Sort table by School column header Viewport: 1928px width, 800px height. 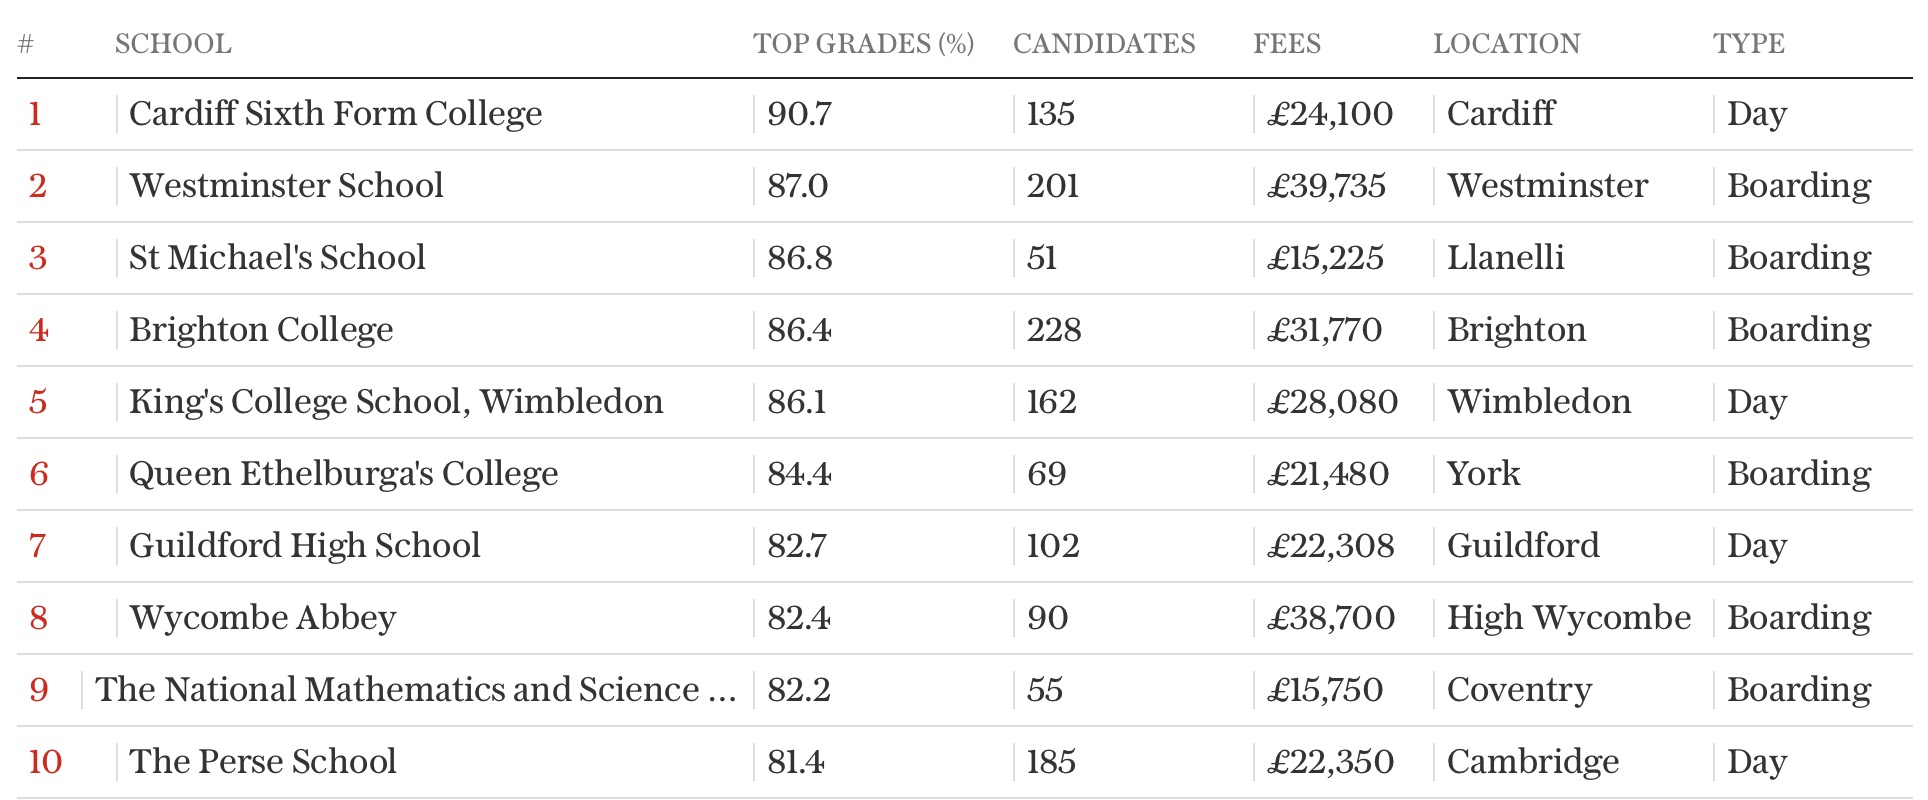(173, 44)
